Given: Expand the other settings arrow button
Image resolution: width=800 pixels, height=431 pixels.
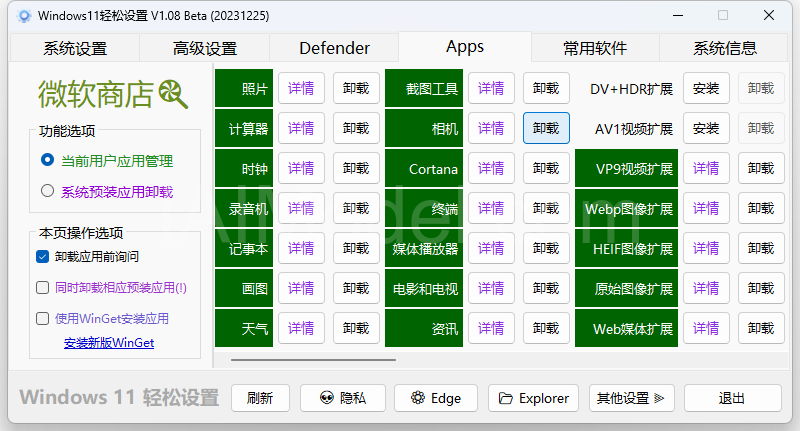Looking at the screenshot, I should (x=632, y=398).
